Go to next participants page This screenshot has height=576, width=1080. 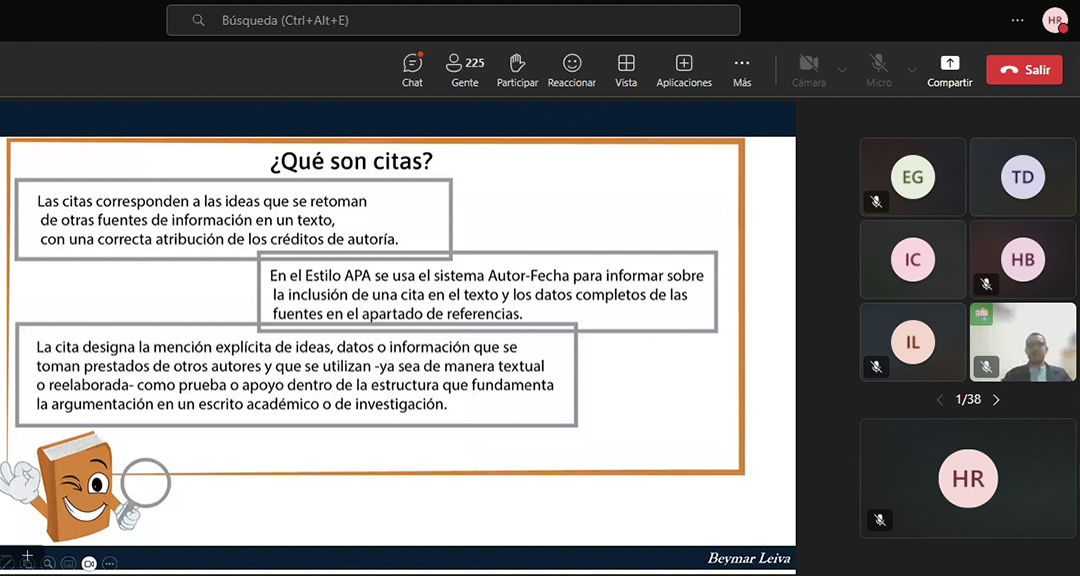[x=996, y=400]
